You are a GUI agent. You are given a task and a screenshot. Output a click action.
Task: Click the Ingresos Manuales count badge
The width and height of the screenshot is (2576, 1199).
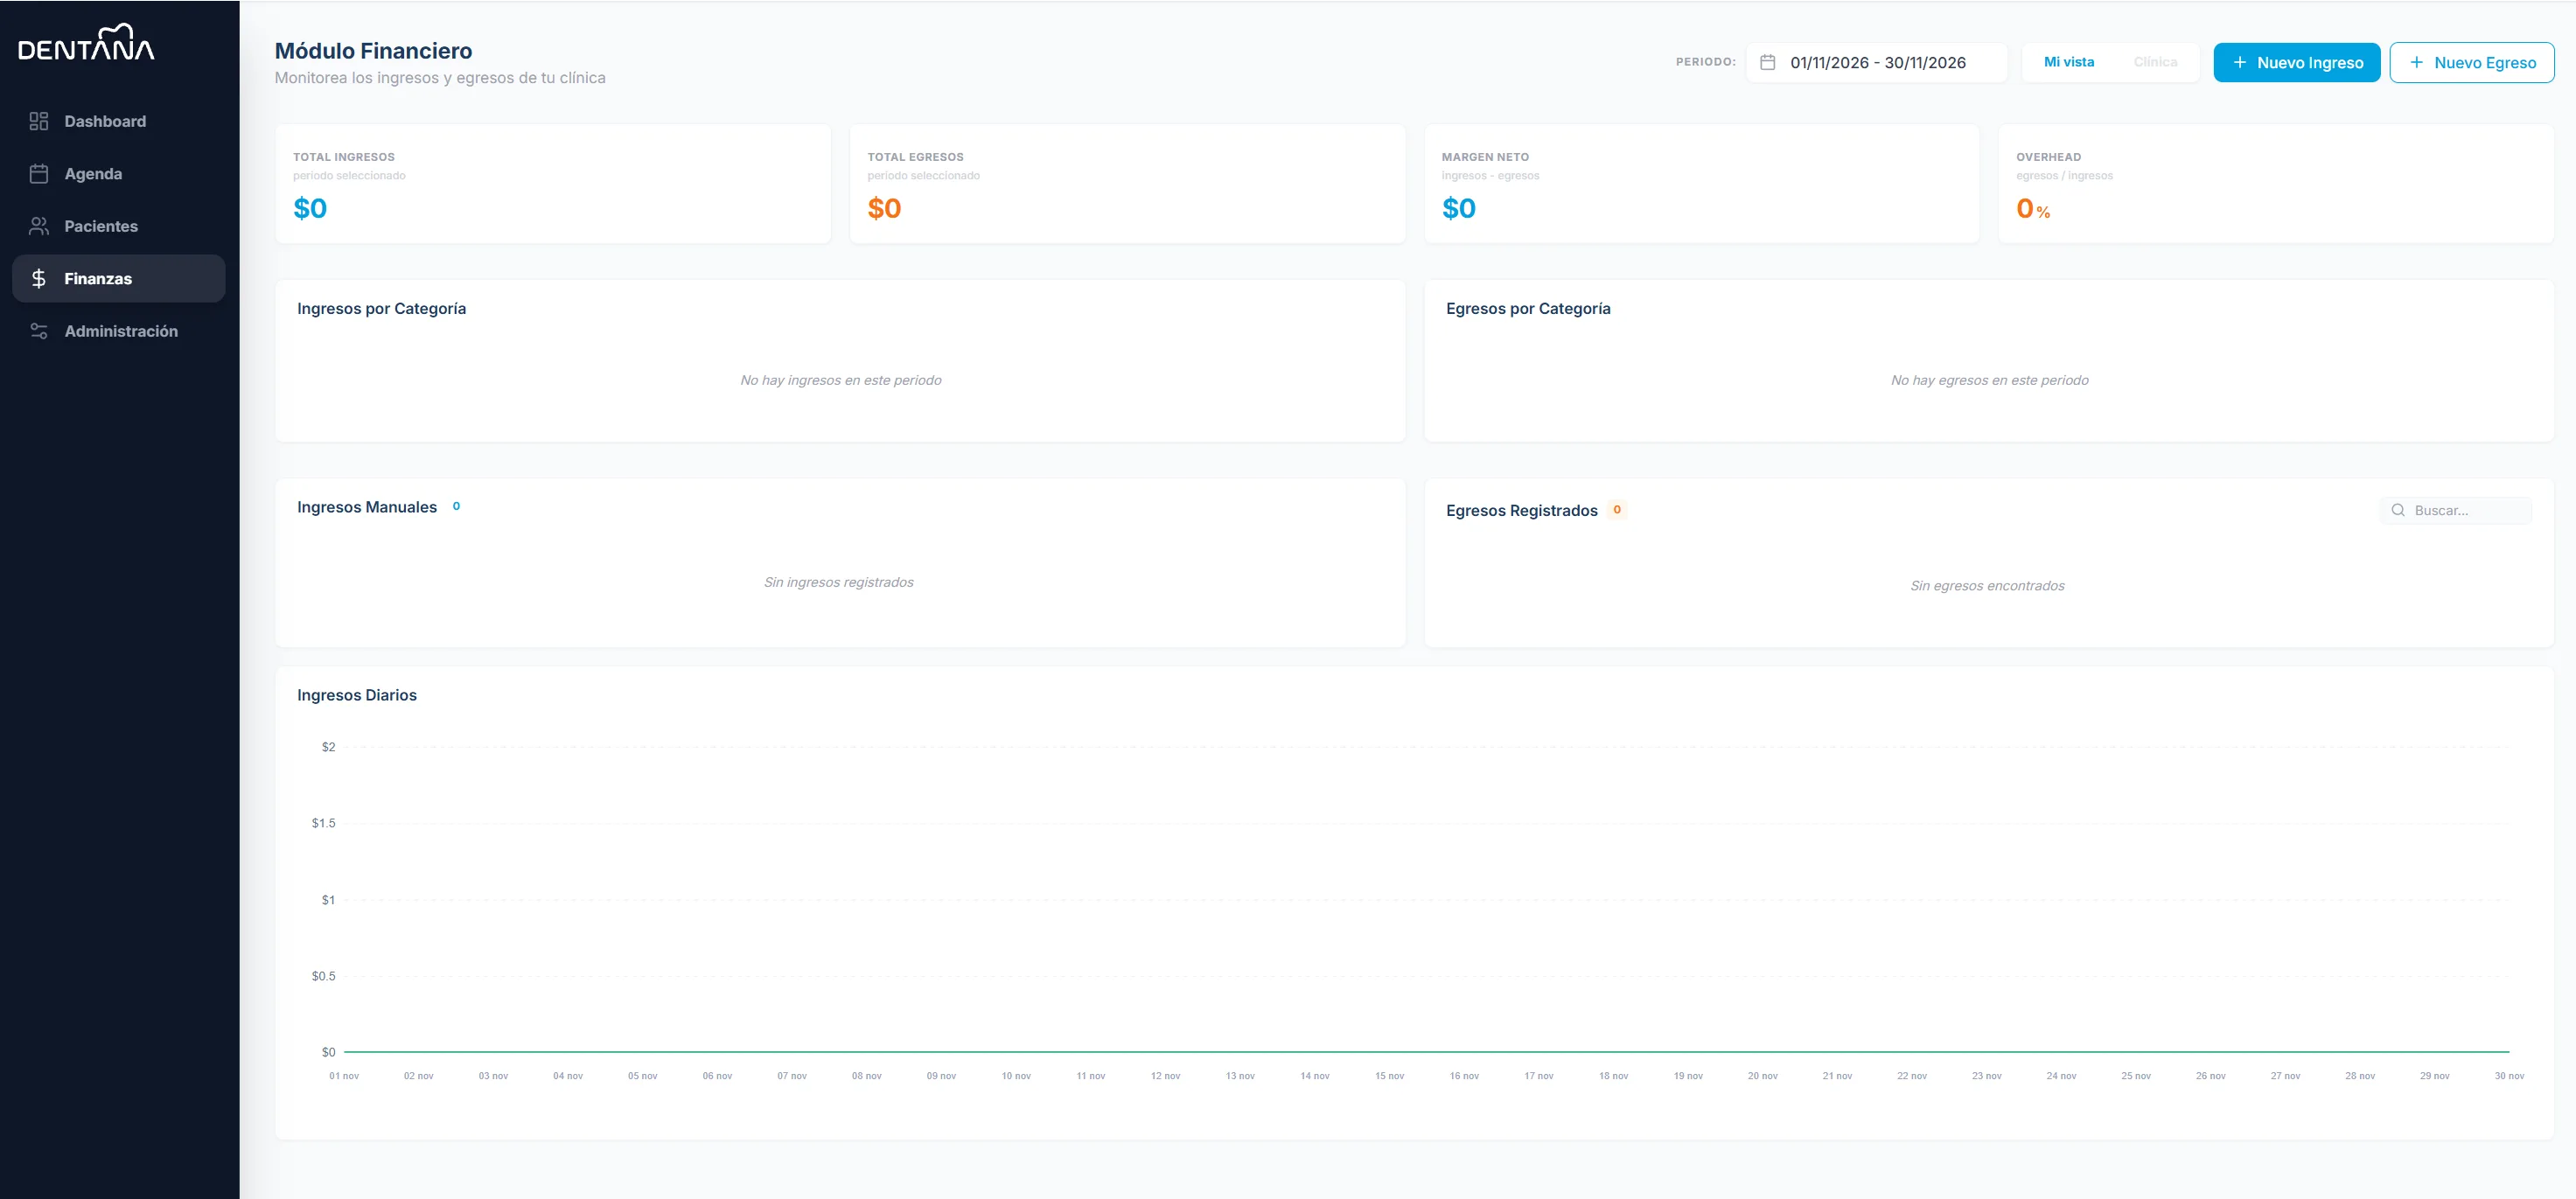[456, 506]
